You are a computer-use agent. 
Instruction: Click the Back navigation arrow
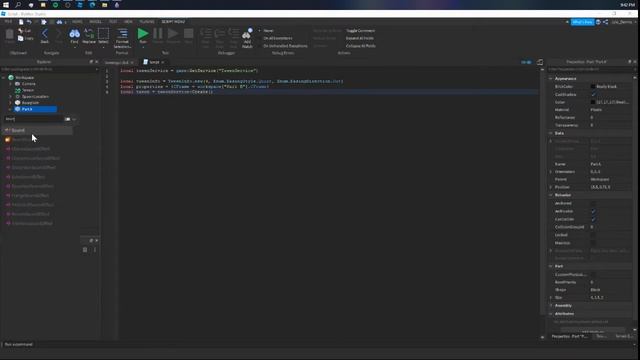(x=44, y=33)
